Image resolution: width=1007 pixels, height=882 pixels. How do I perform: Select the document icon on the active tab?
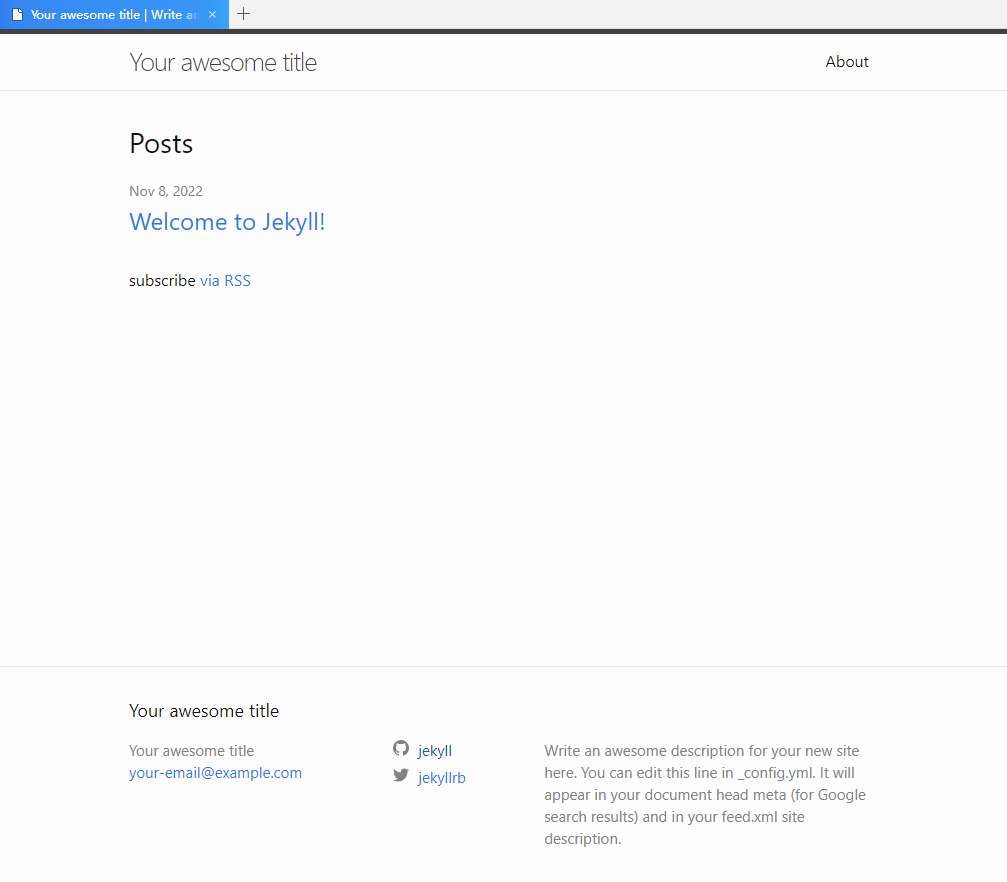pos(15,14)
